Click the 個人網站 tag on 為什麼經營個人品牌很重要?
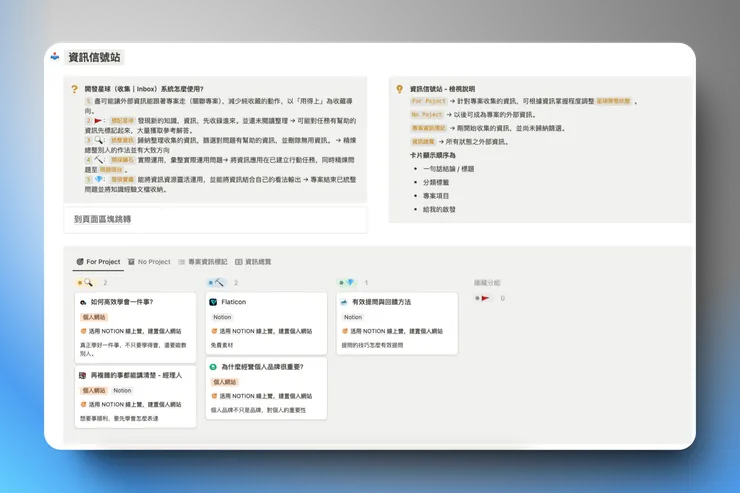Viewport: 740px width, 493px height. click(x=225, y=382)
